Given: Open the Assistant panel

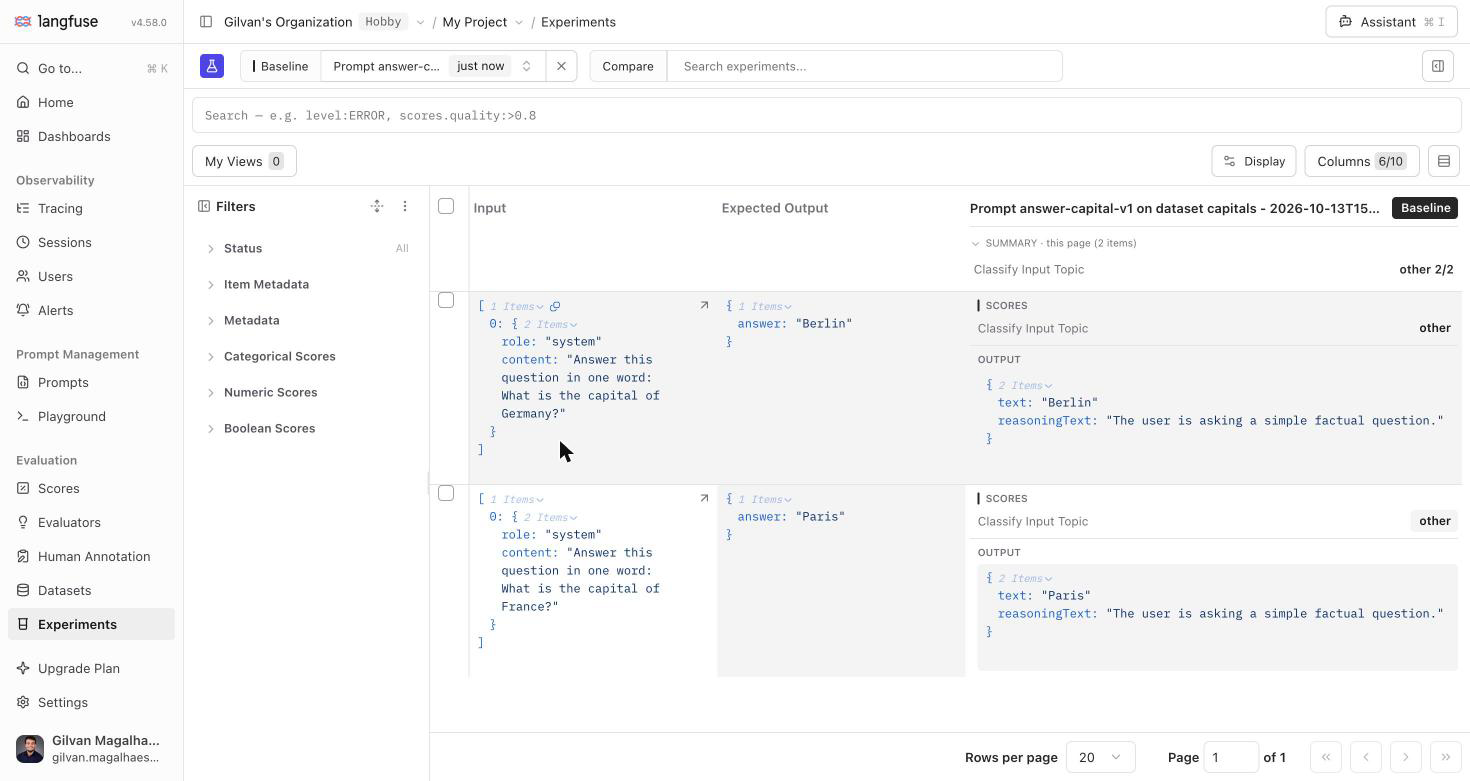Looking at the screenshot, I should pyautogui.click(x=1391, y=22).
